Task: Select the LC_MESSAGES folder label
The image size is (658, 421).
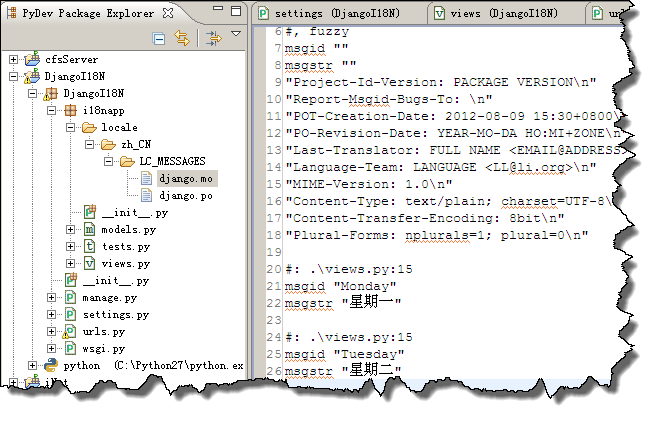Action: point(172,162)
